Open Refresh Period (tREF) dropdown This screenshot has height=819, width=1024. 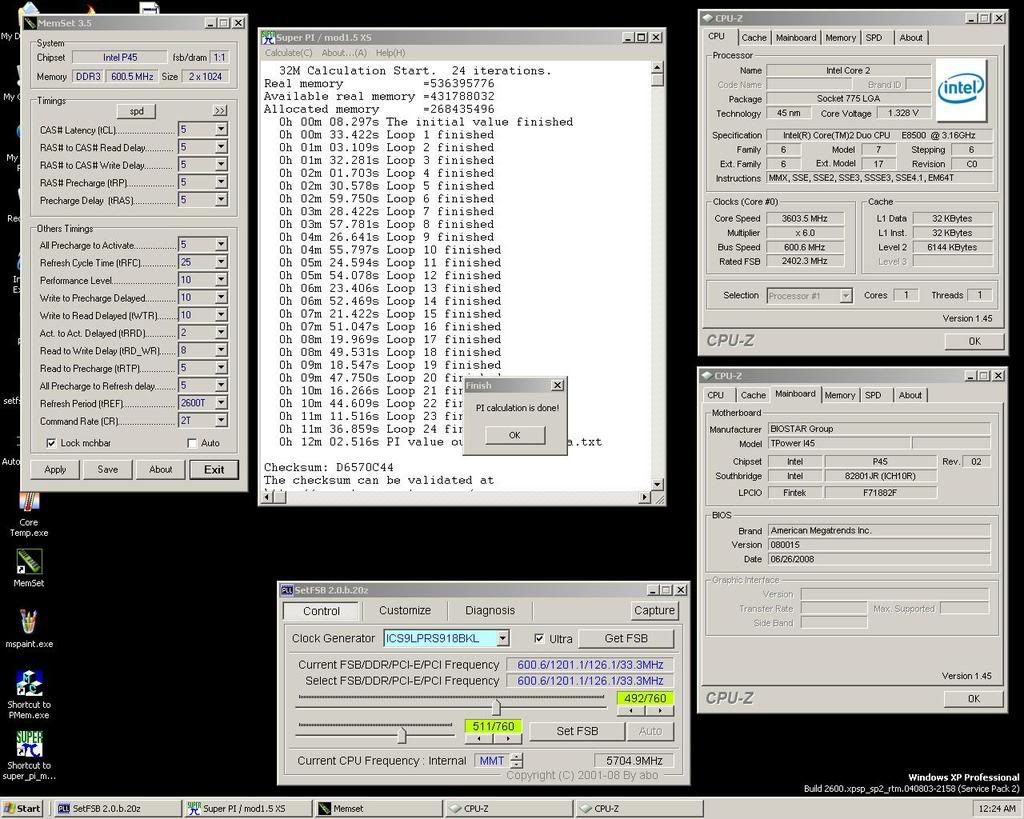pyautogui.click(x=221, y=403)
